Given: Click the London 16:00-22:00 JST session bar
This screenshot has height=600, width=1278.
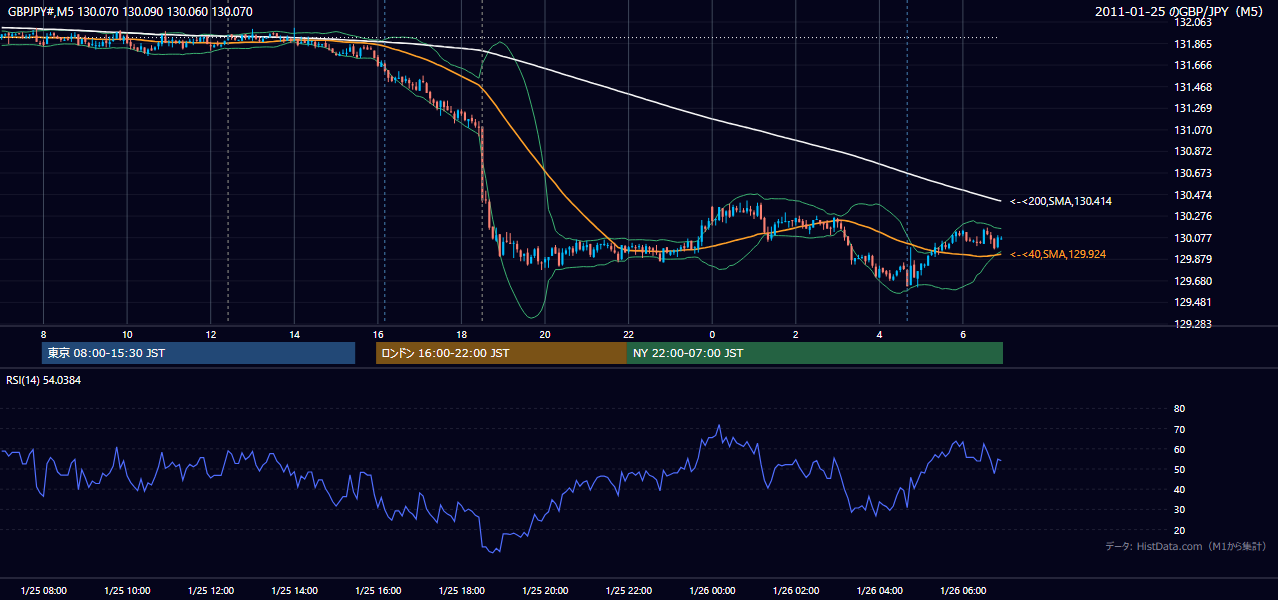Looking at the screenshot, I should point(501,353).
